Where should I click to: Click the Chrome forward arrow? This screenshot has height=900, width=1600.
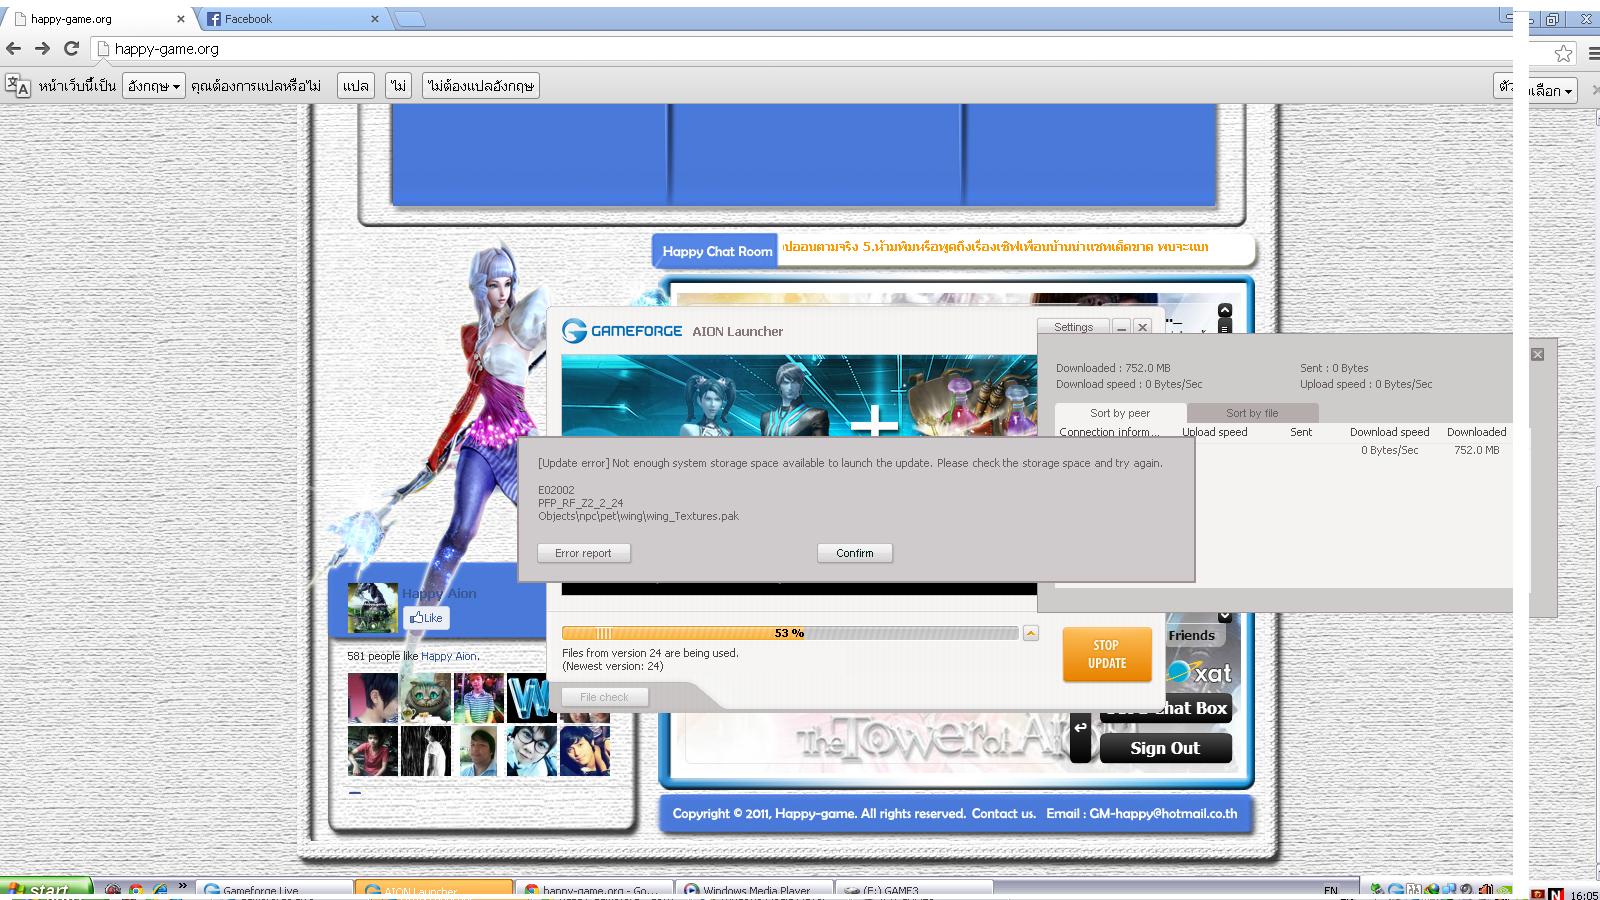pos(42,48)
